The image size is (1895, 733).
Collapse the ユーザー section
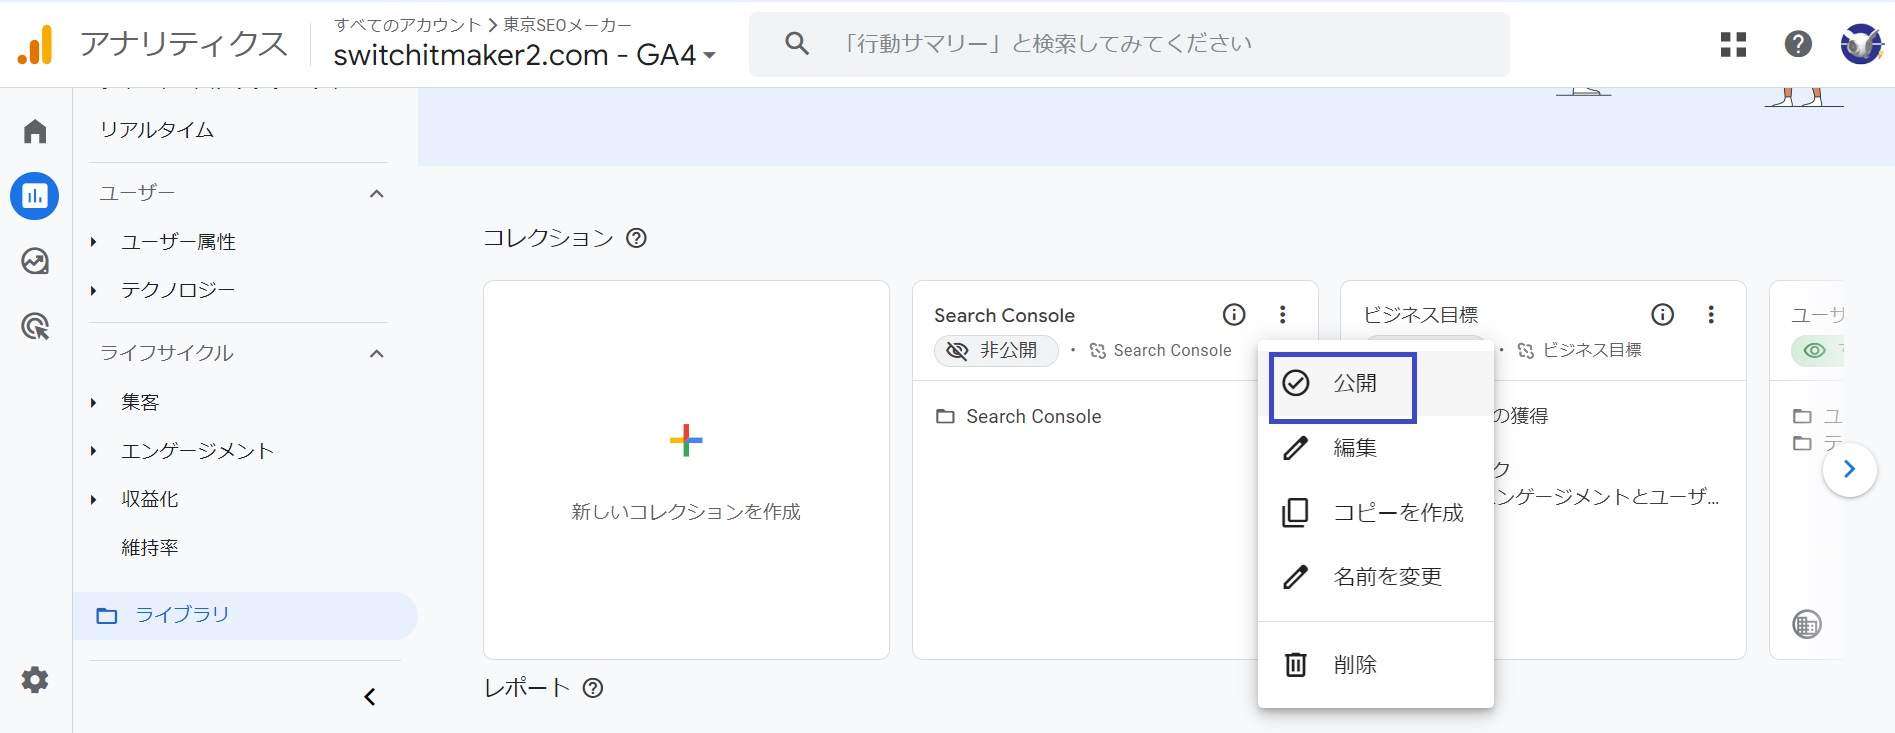[377, 194]
